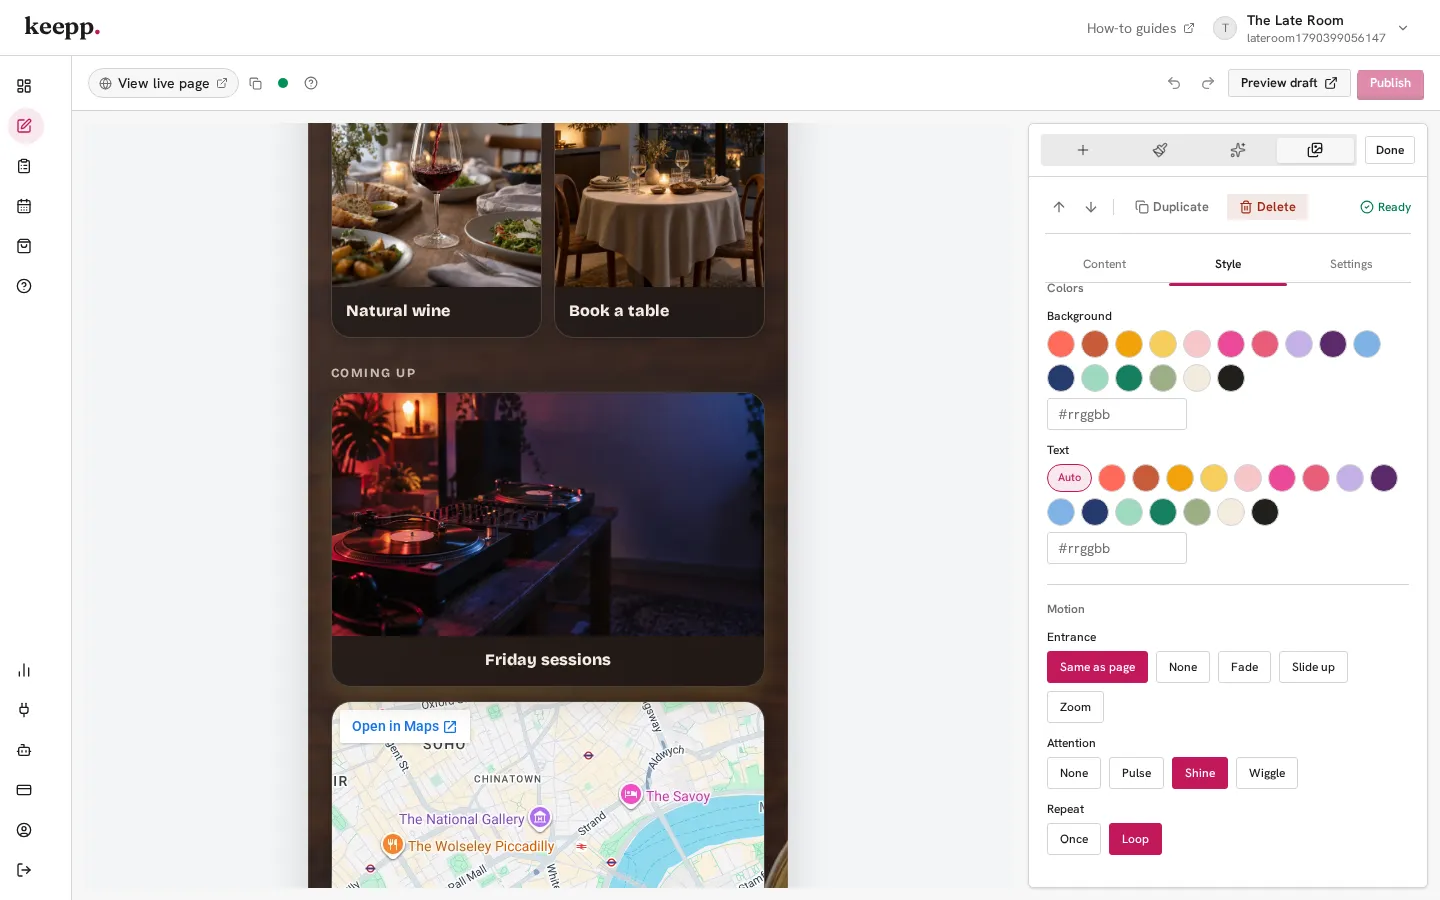Viewport: 1440px width, 900px height.
Task: Set Attention to Shine
Action: click(x=1200, y=773)
